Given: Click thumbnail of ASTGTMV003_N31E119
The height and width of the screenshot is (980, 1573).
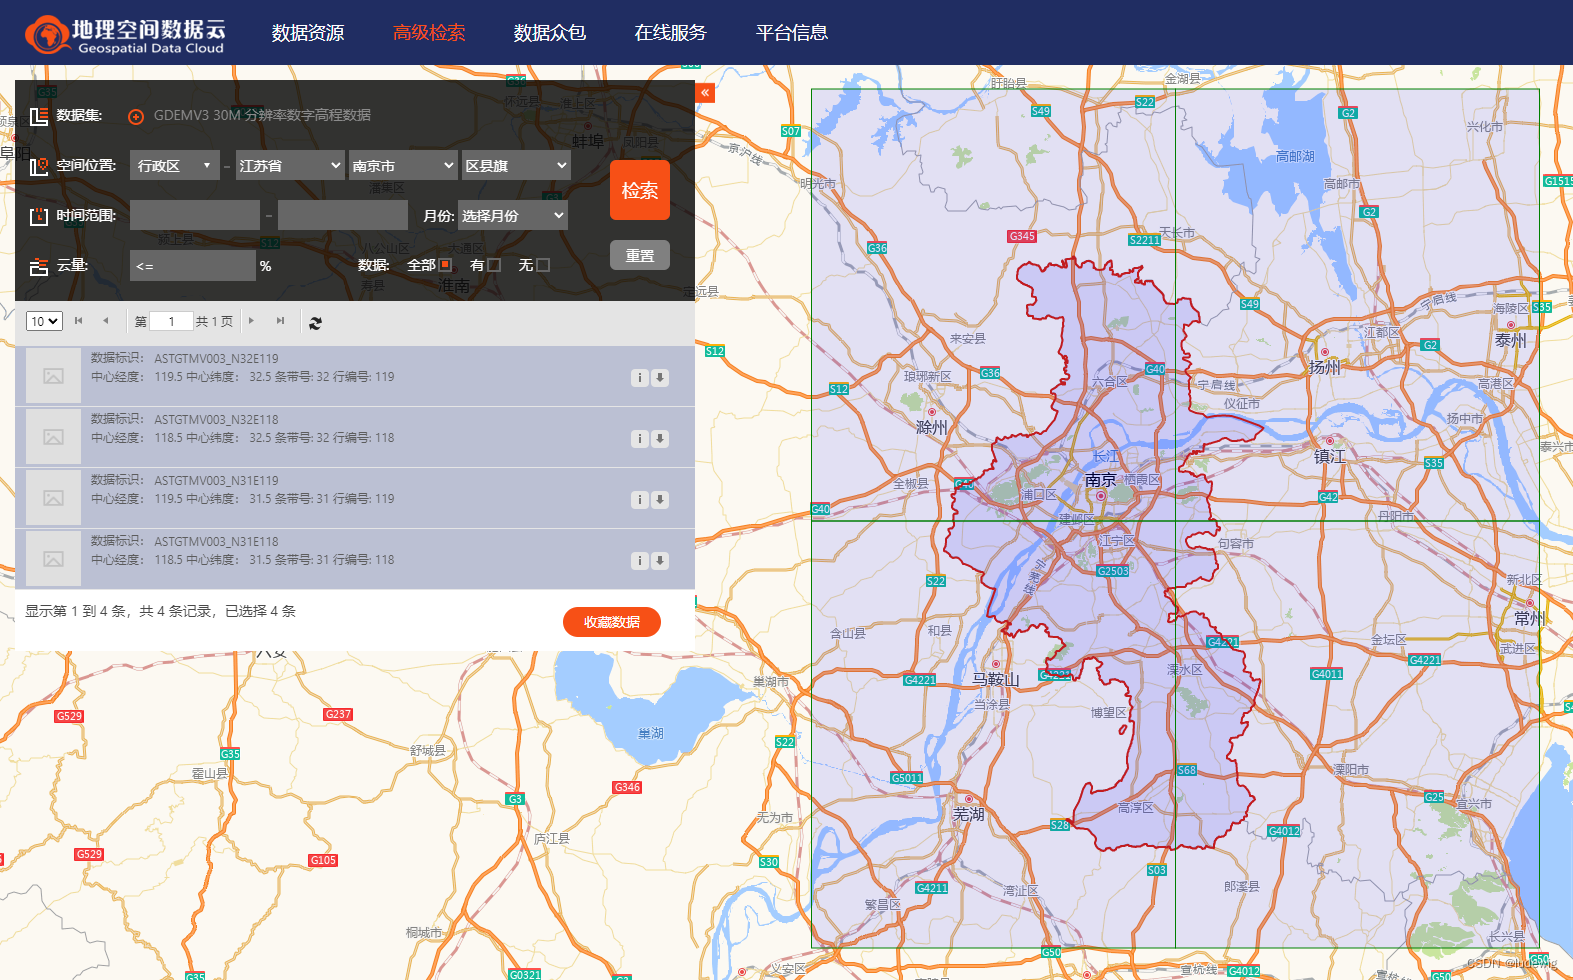Looking at the screenshot, I should pos(53,498).
